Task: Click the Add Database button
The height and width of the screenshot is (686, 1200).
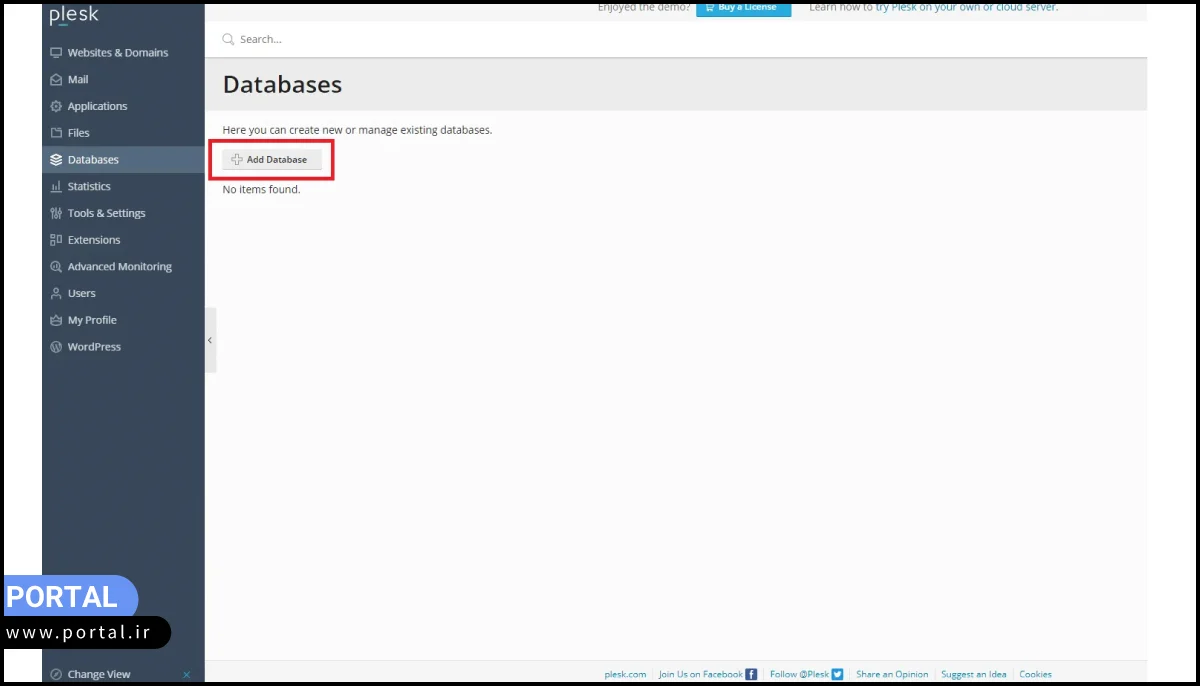Action: click(270, 159)
